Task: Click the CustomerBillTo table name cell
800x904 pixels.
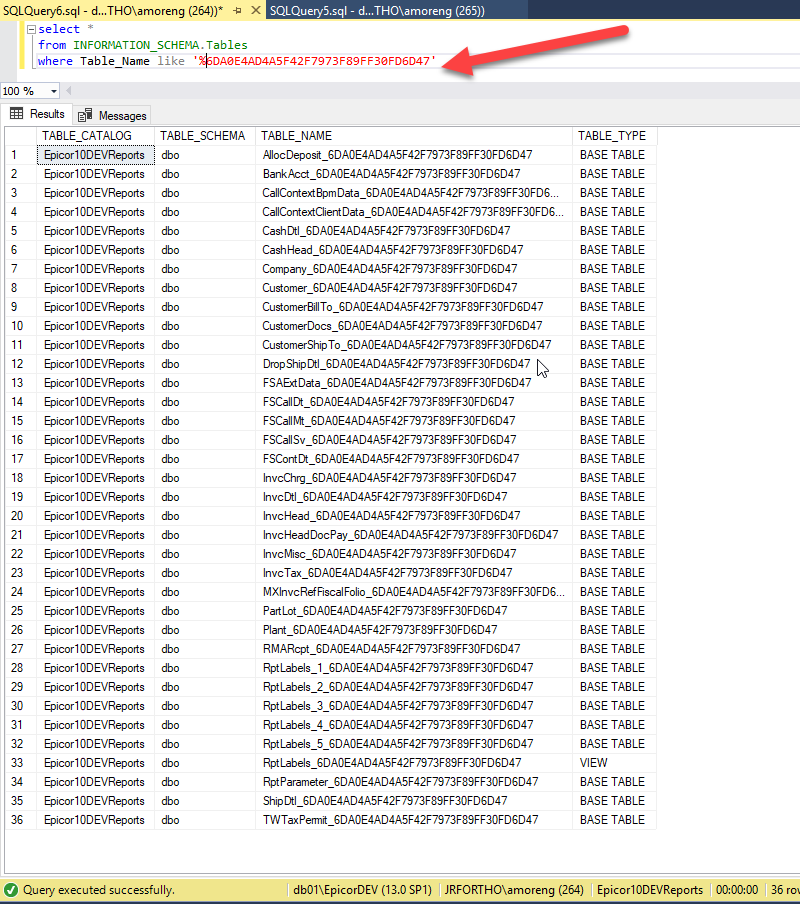Action: click(x=414, y=307)
